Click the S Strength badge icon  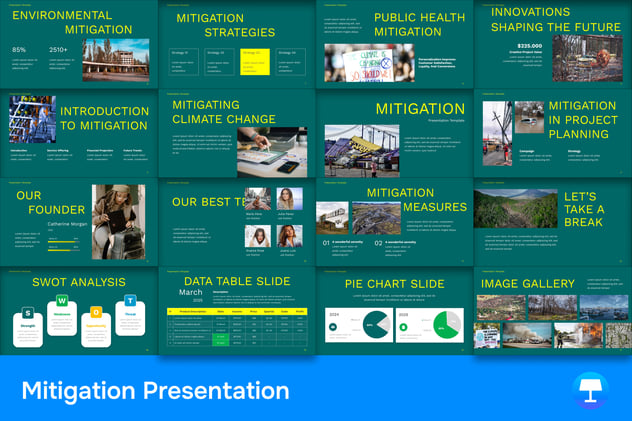click(x=28, y=313)
